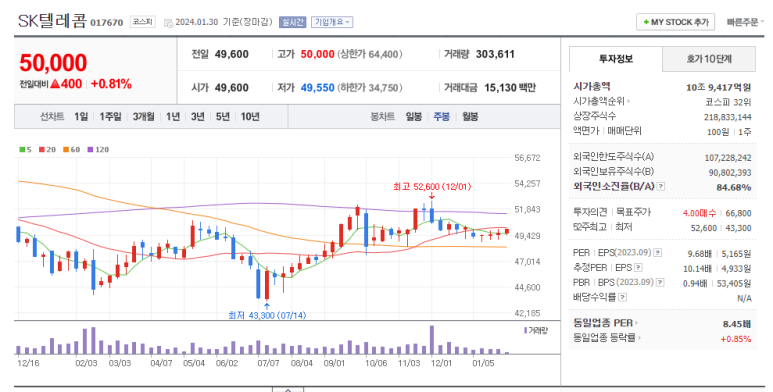Click orange 60-day moving average legend
This screenshot has width=773, height=392.
coord(71,149)
